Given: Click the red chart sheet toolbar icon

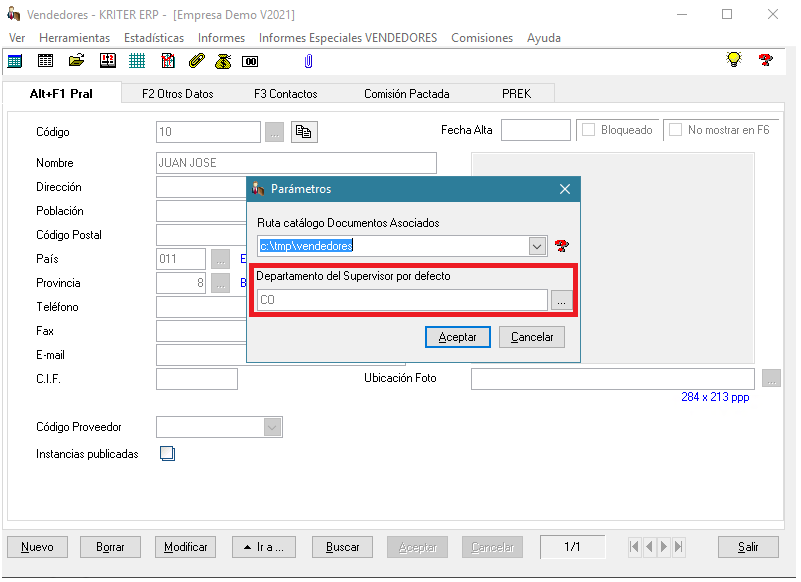Looking at the screenshot, I should (x=168, y=61).
